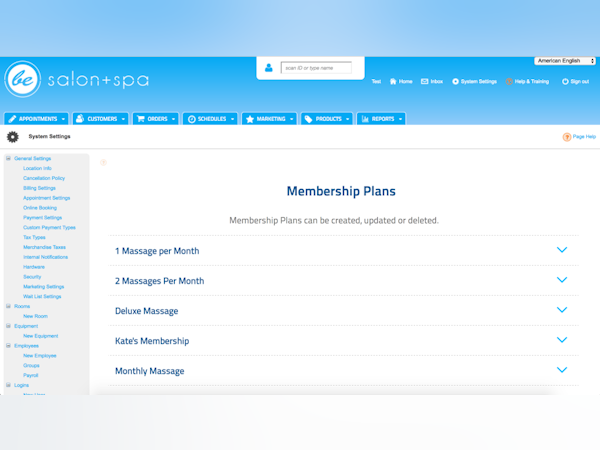Image resolution: width=600 pixels, height=450 pixels.
Task: Open Tax Types settings
Action: pyautogui.click(x=34, y=237)
